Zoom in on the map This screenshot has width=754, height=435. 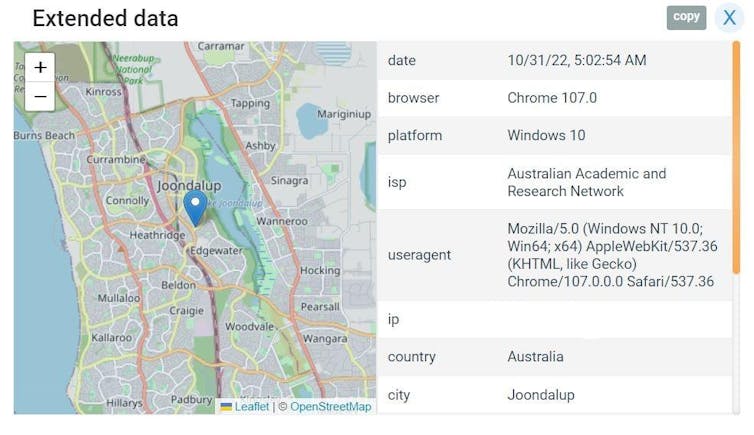pyautogui.click(x=40, y=67)
